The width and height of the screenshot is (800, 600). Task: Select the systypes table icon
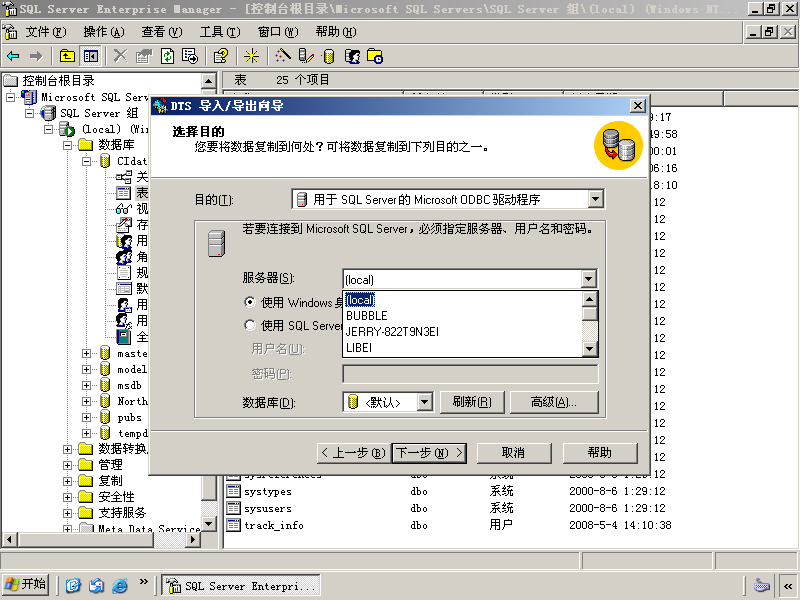tap(233, 491)
